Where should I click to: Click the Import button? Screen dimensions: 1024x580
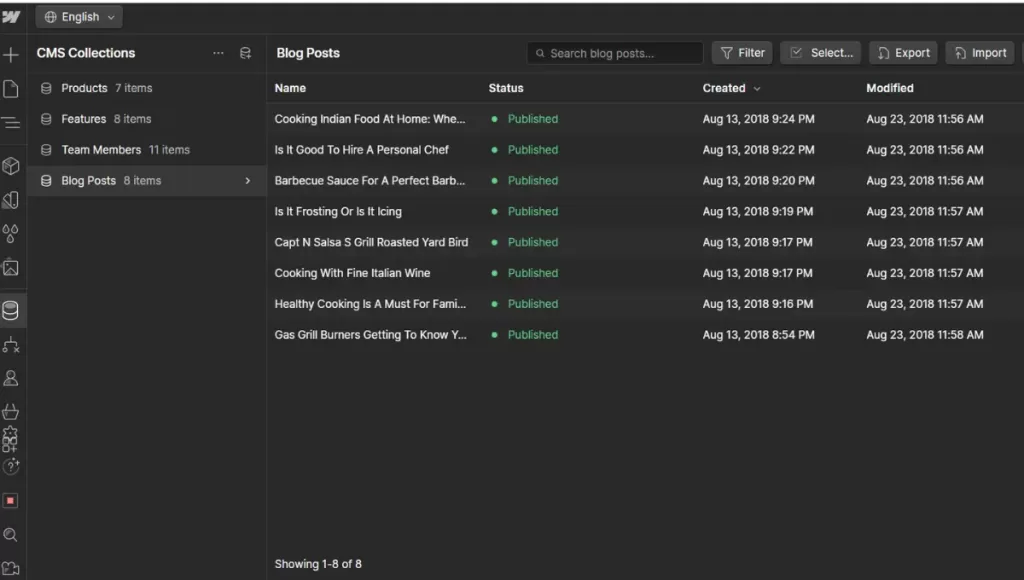pyautogui.click(x=980, y=53)
